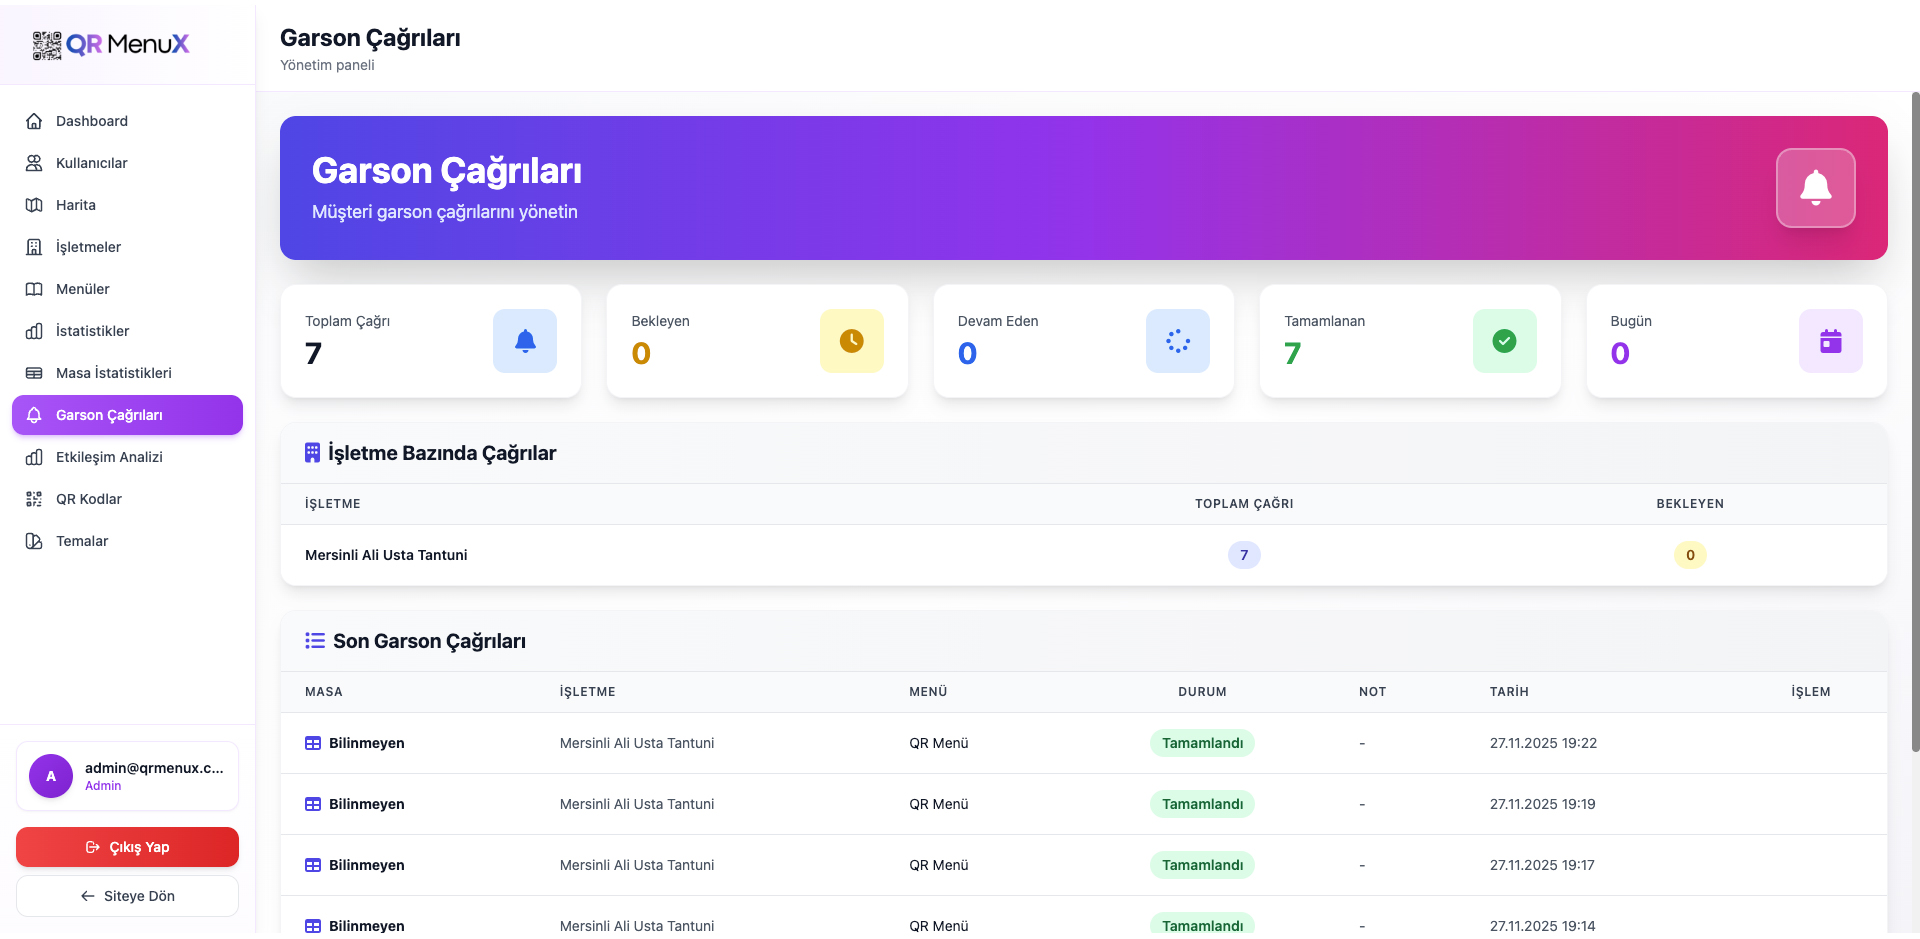Image resolution: width=1920 pixels, height=939 pixels.
Task: Click the Siteye Dön button
Action: [x=127, y=896]
